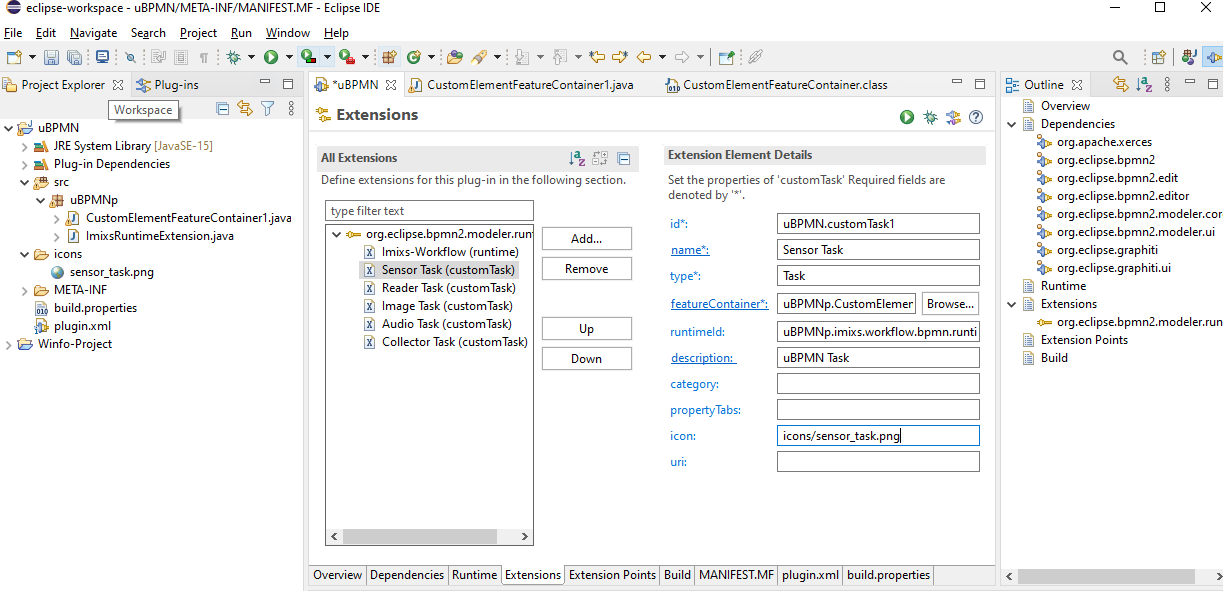
Task: Launch Eclipse application from Extensions header
Action: point(907,117)
